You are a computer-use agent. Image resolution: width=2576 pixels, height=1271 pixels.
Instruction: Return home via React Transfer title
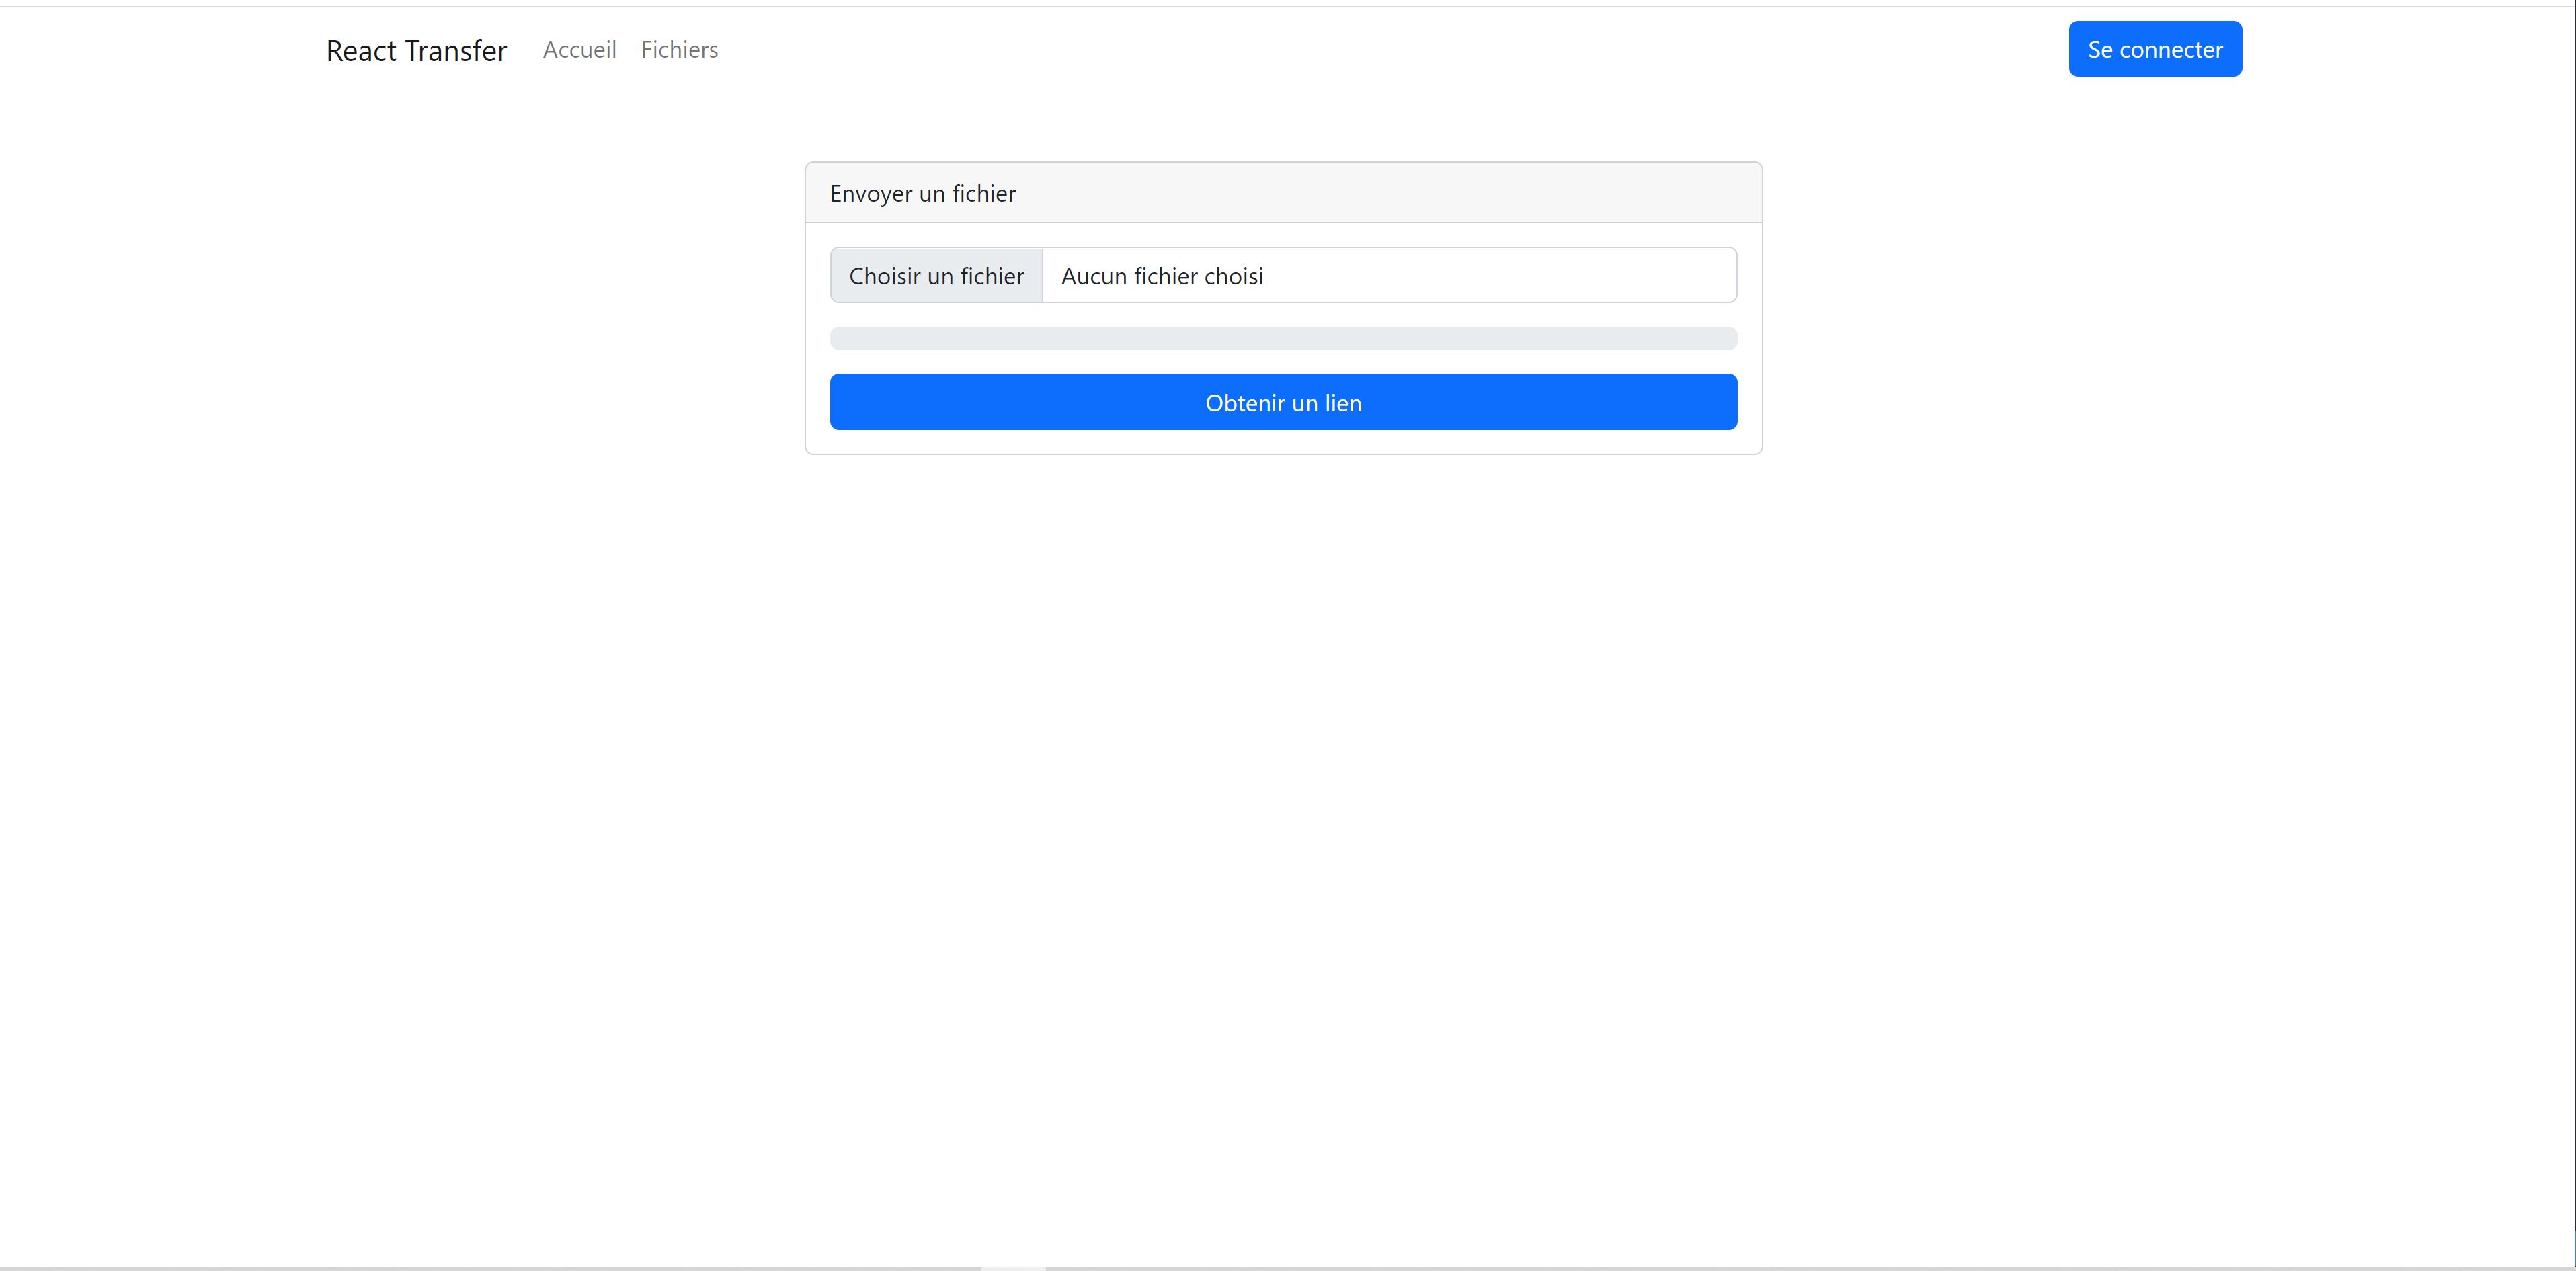pyautogui.click(x=416, y=50)
